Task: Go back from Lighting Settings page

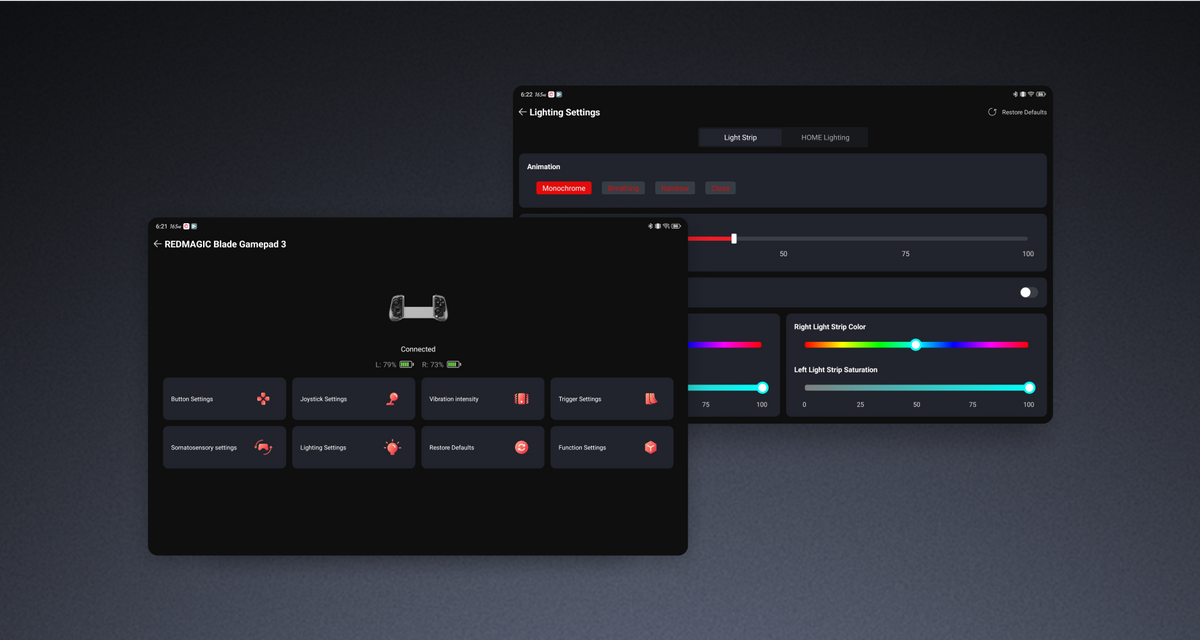Action: click(x=522, y=113)
